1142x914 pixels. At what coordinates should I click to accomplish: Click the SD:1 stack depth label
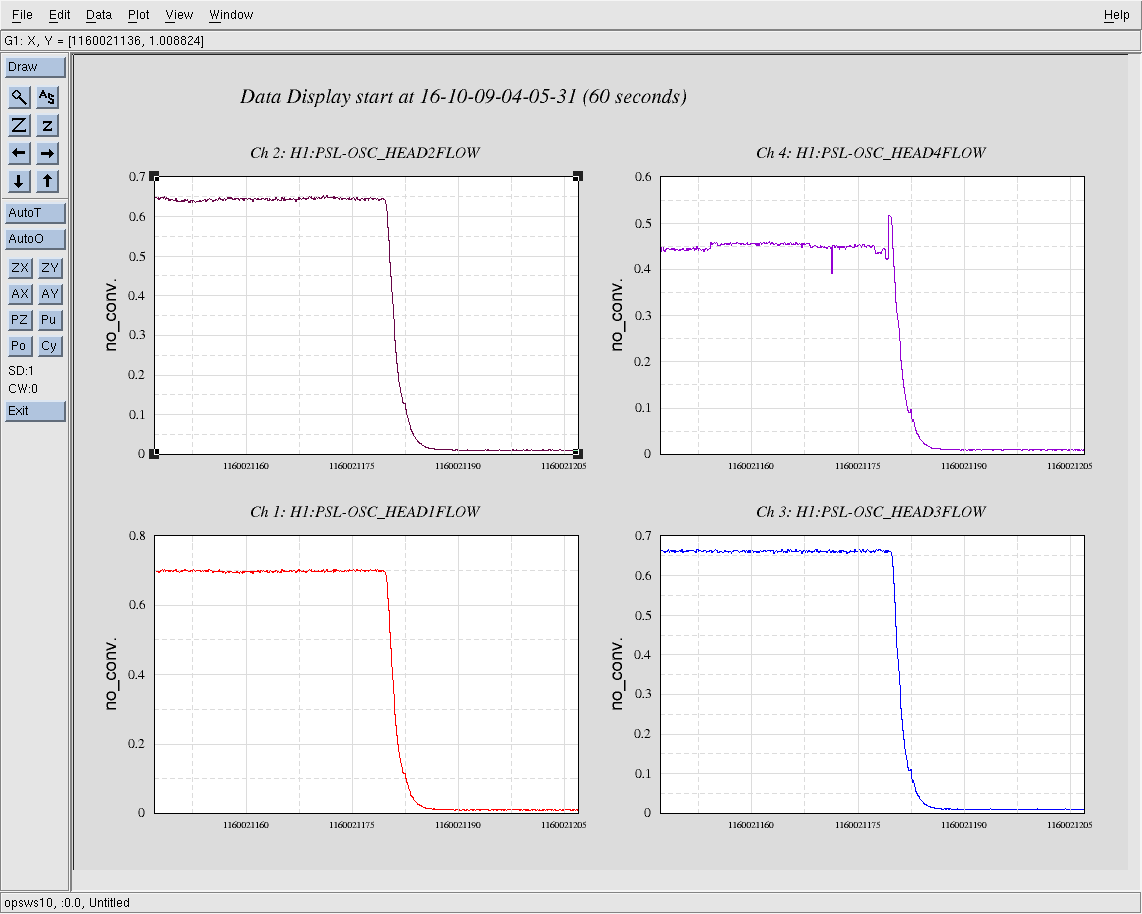21,371
